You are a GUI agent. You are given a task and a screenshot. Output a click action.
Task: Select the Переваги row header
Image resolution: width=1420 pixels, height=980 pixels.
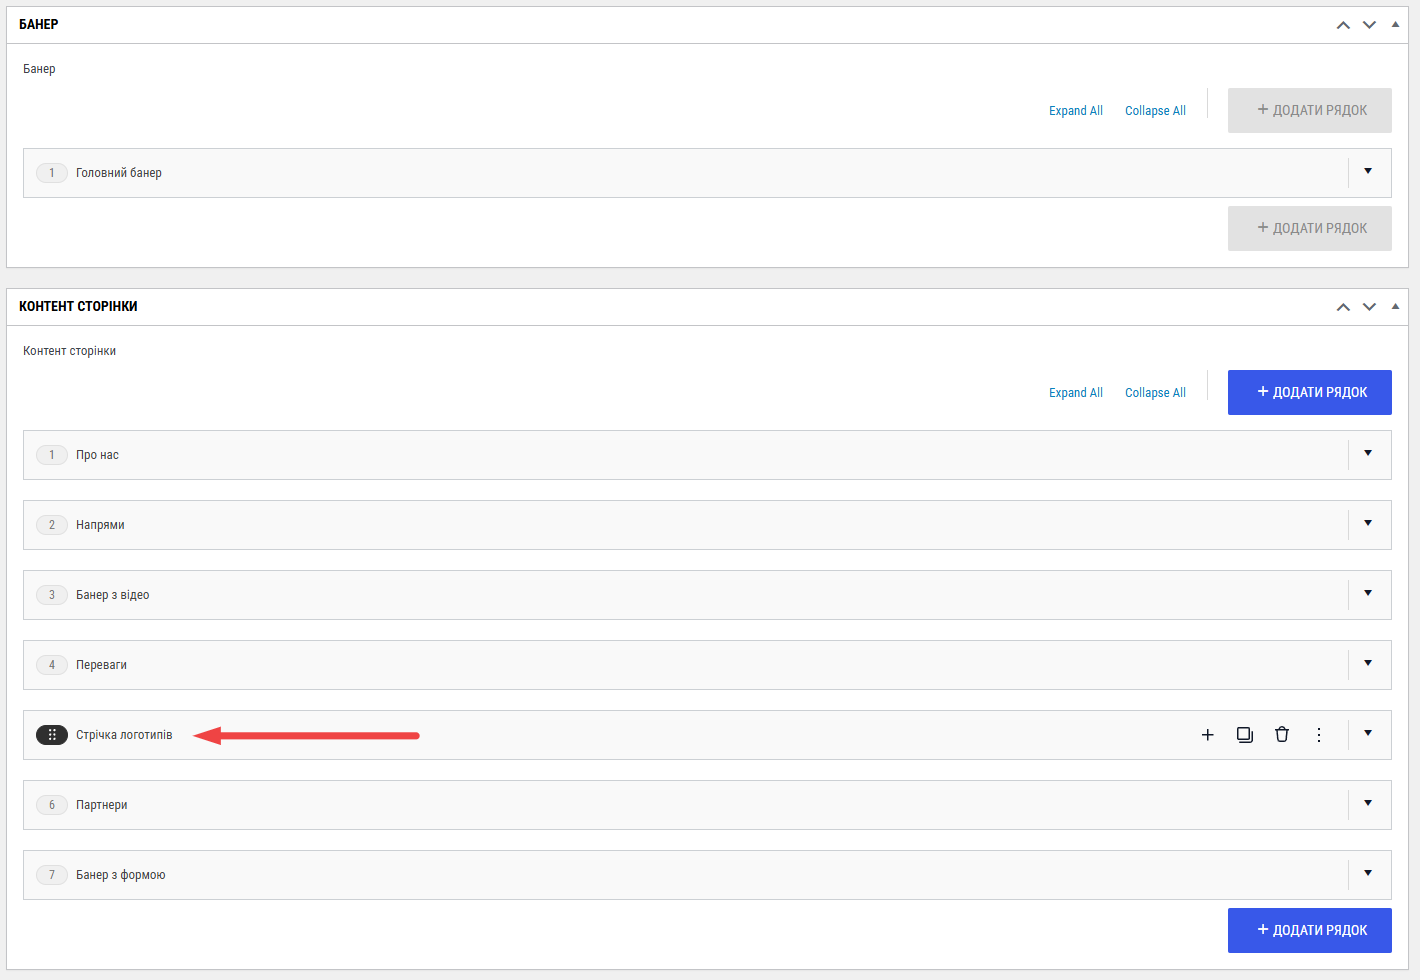(707, 665)
